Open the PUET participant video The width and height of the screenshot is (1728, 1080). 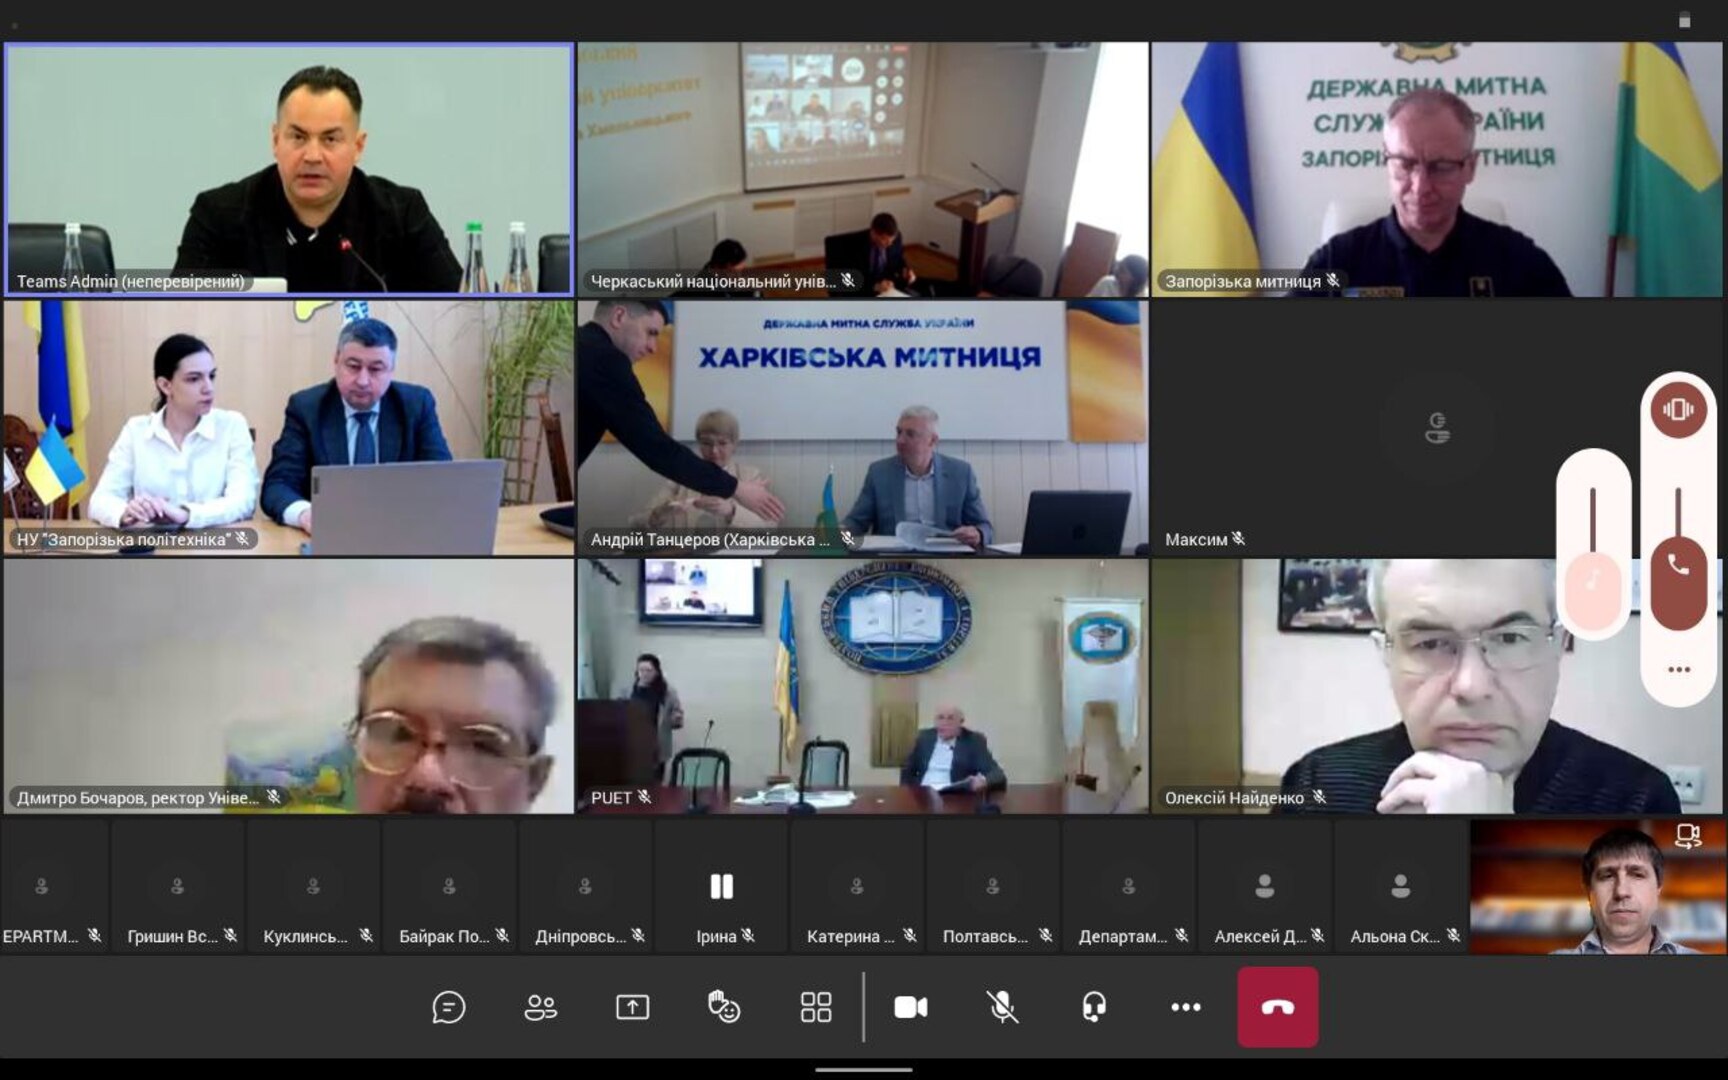click(x=862, y=685)
